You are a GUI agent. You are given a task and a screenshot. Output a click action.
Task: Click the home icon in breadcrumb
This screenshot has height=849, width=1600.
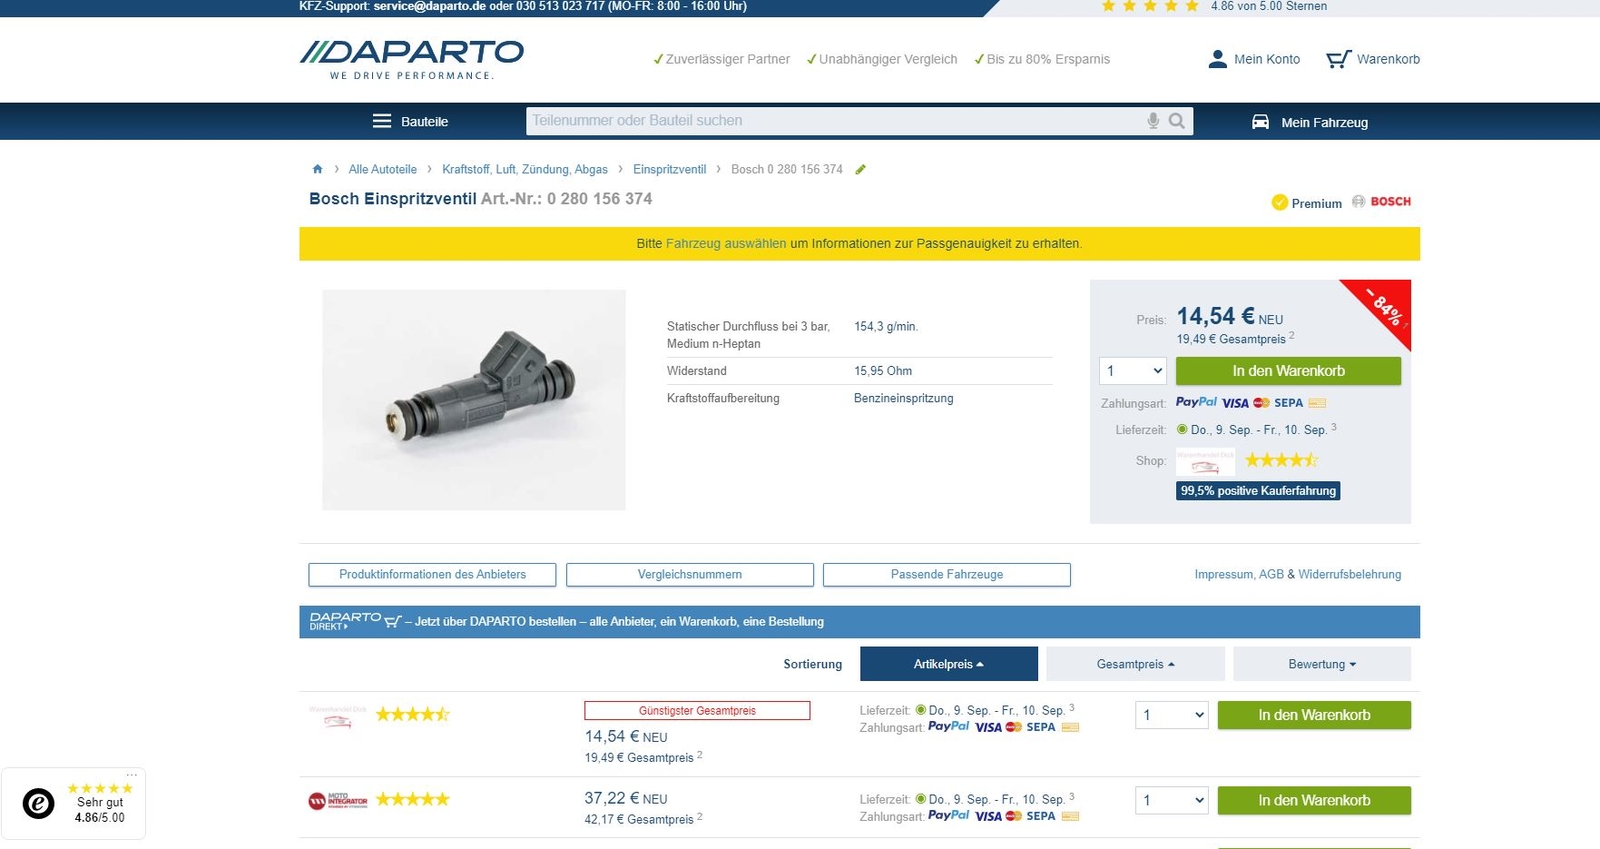coord(318,169)
